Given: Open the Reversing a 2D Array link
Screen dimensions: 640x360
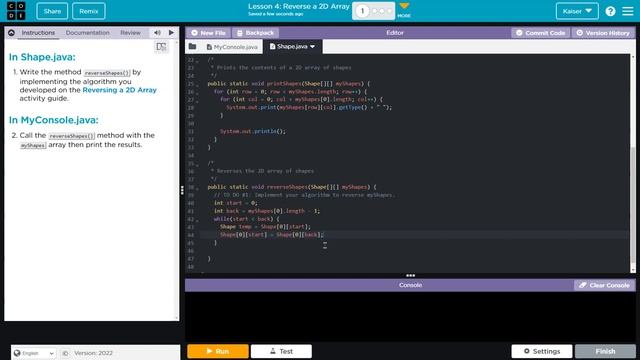Looking at the screenshot, I should click(x=119, y=90).
